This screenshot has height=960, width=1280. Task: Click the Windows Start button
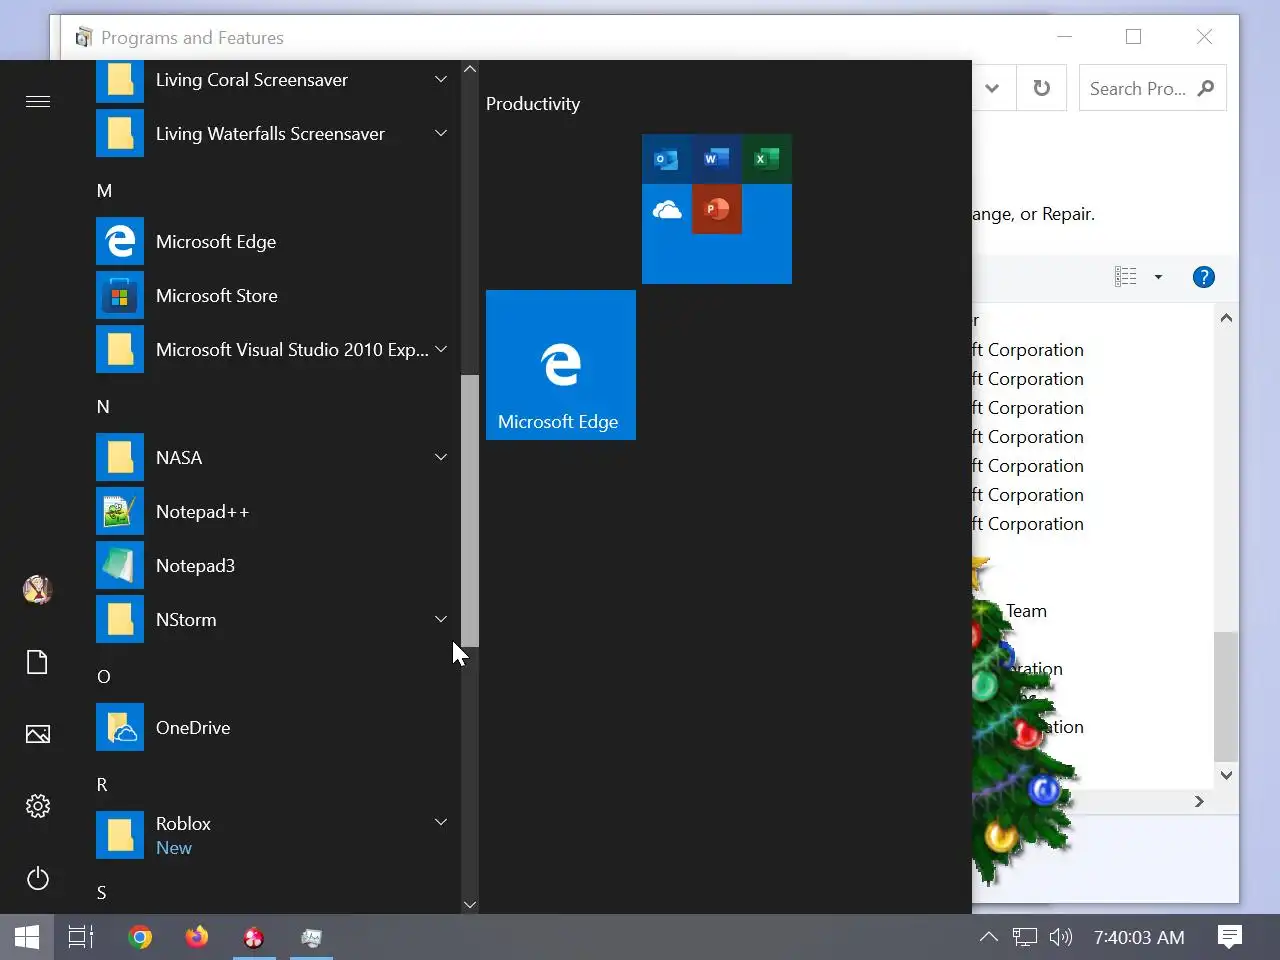[27, 937]
